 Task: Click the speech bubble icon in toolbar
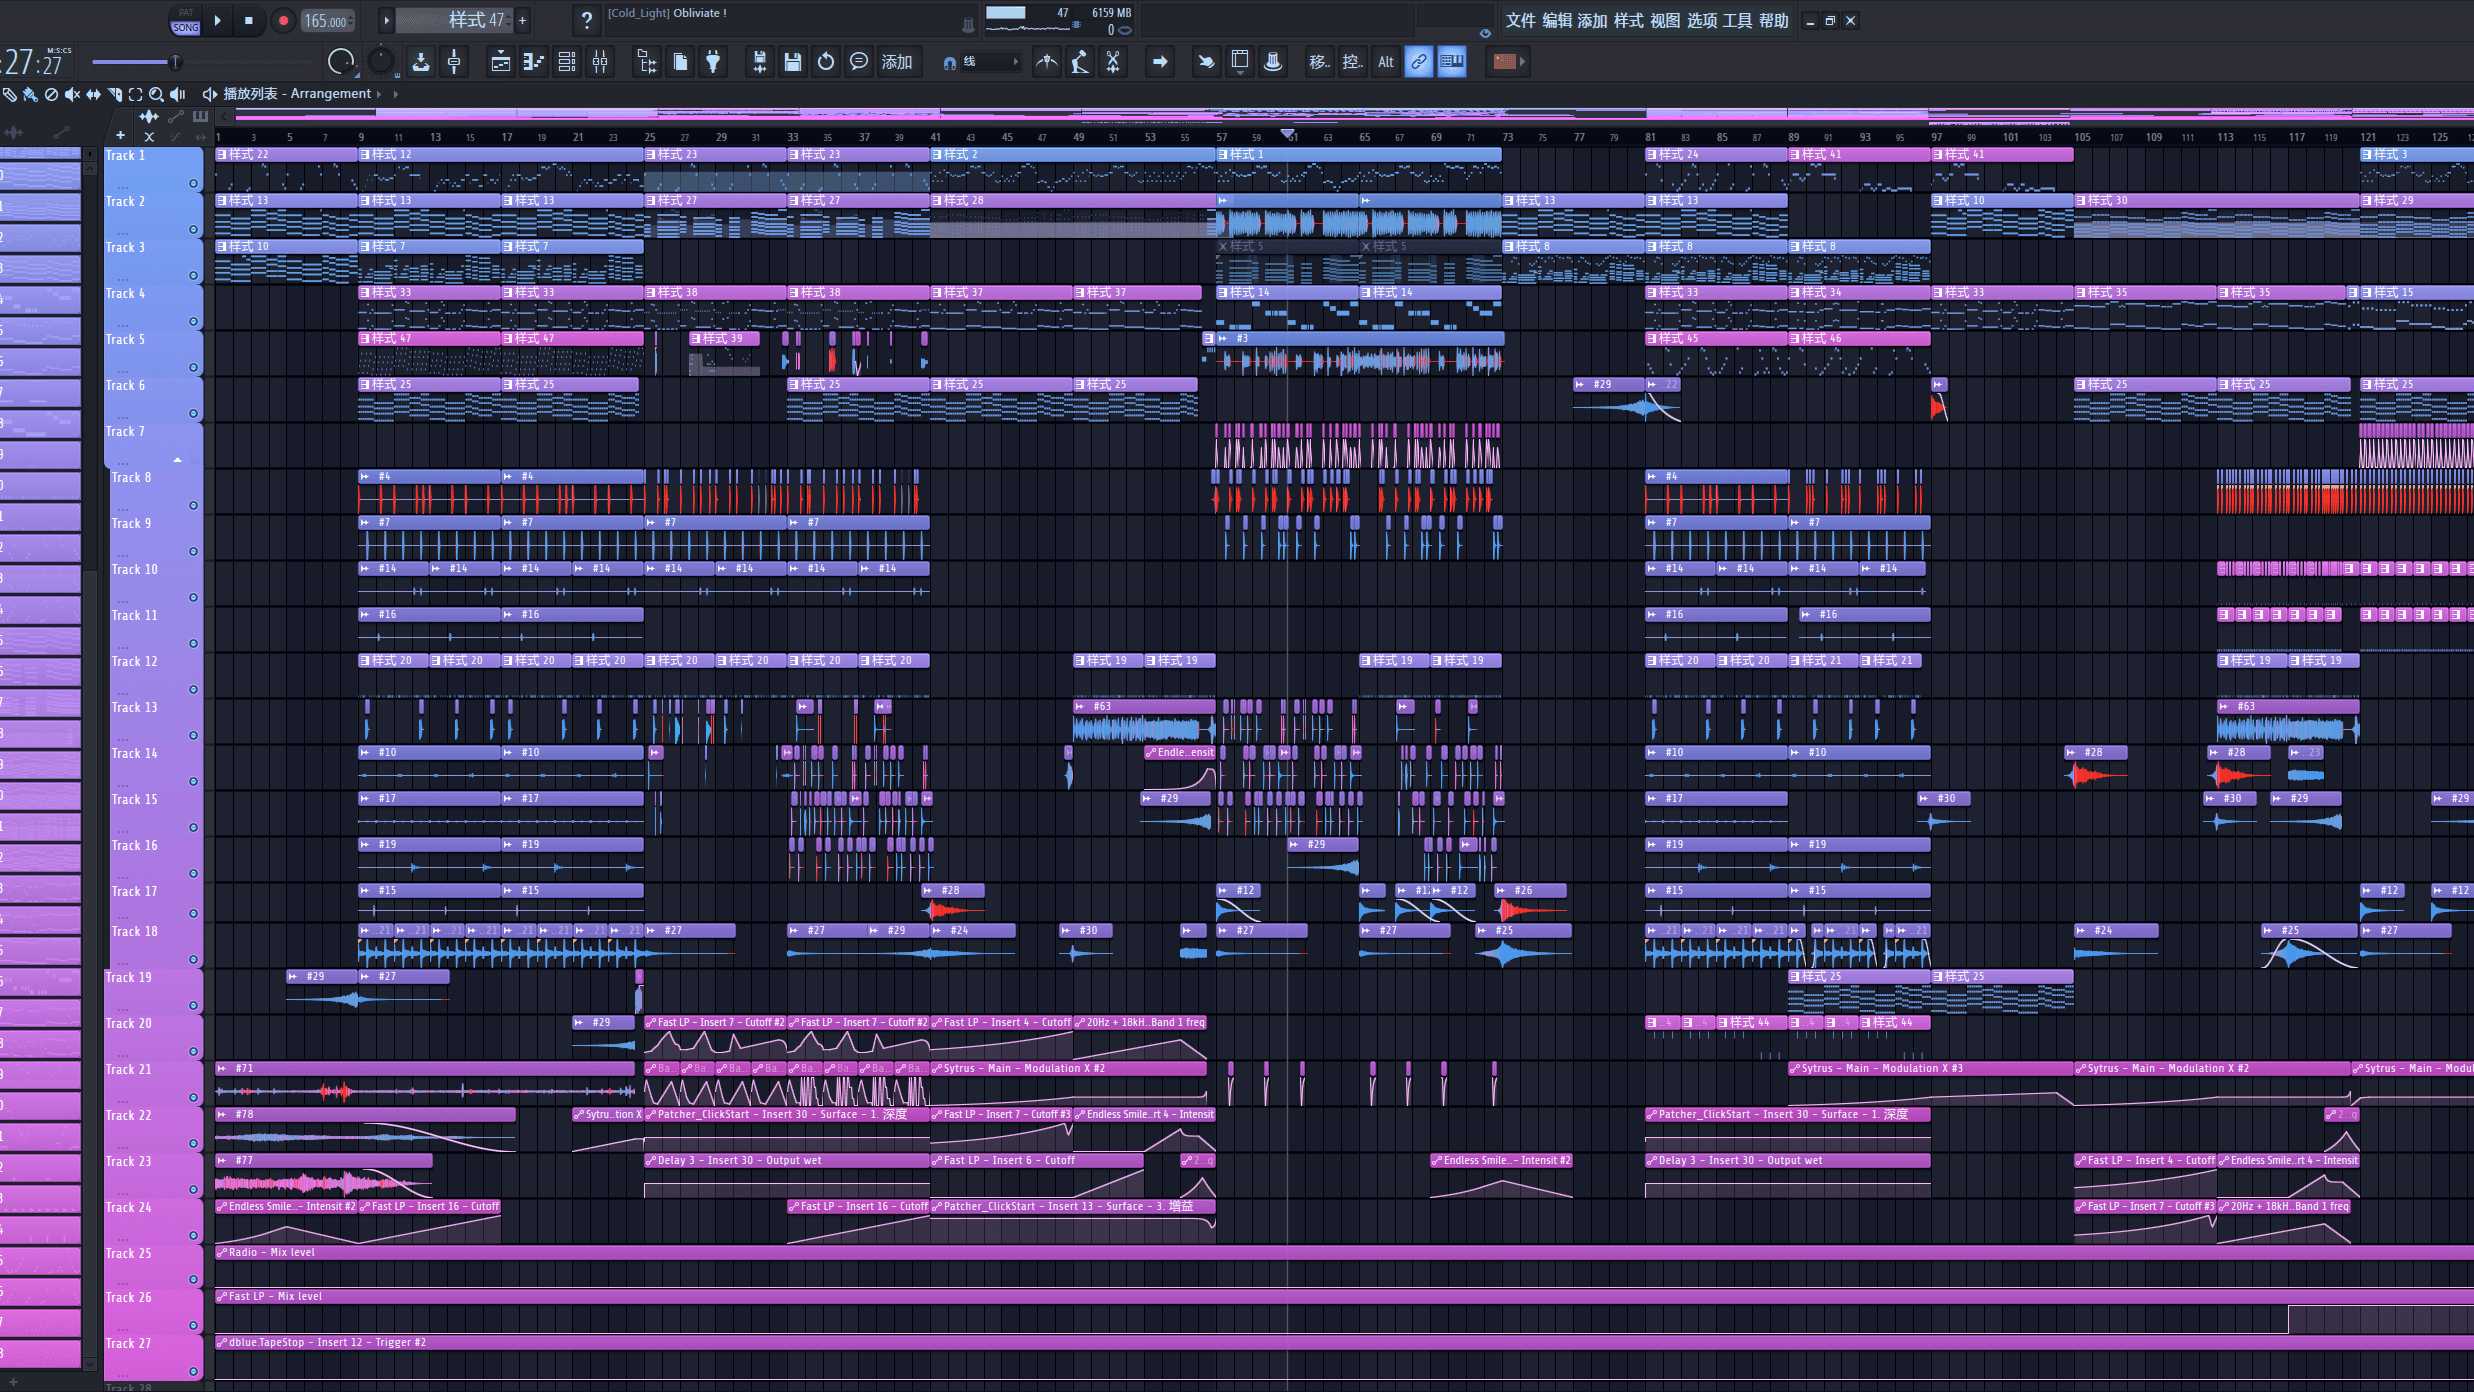click(x=859, y=62)
